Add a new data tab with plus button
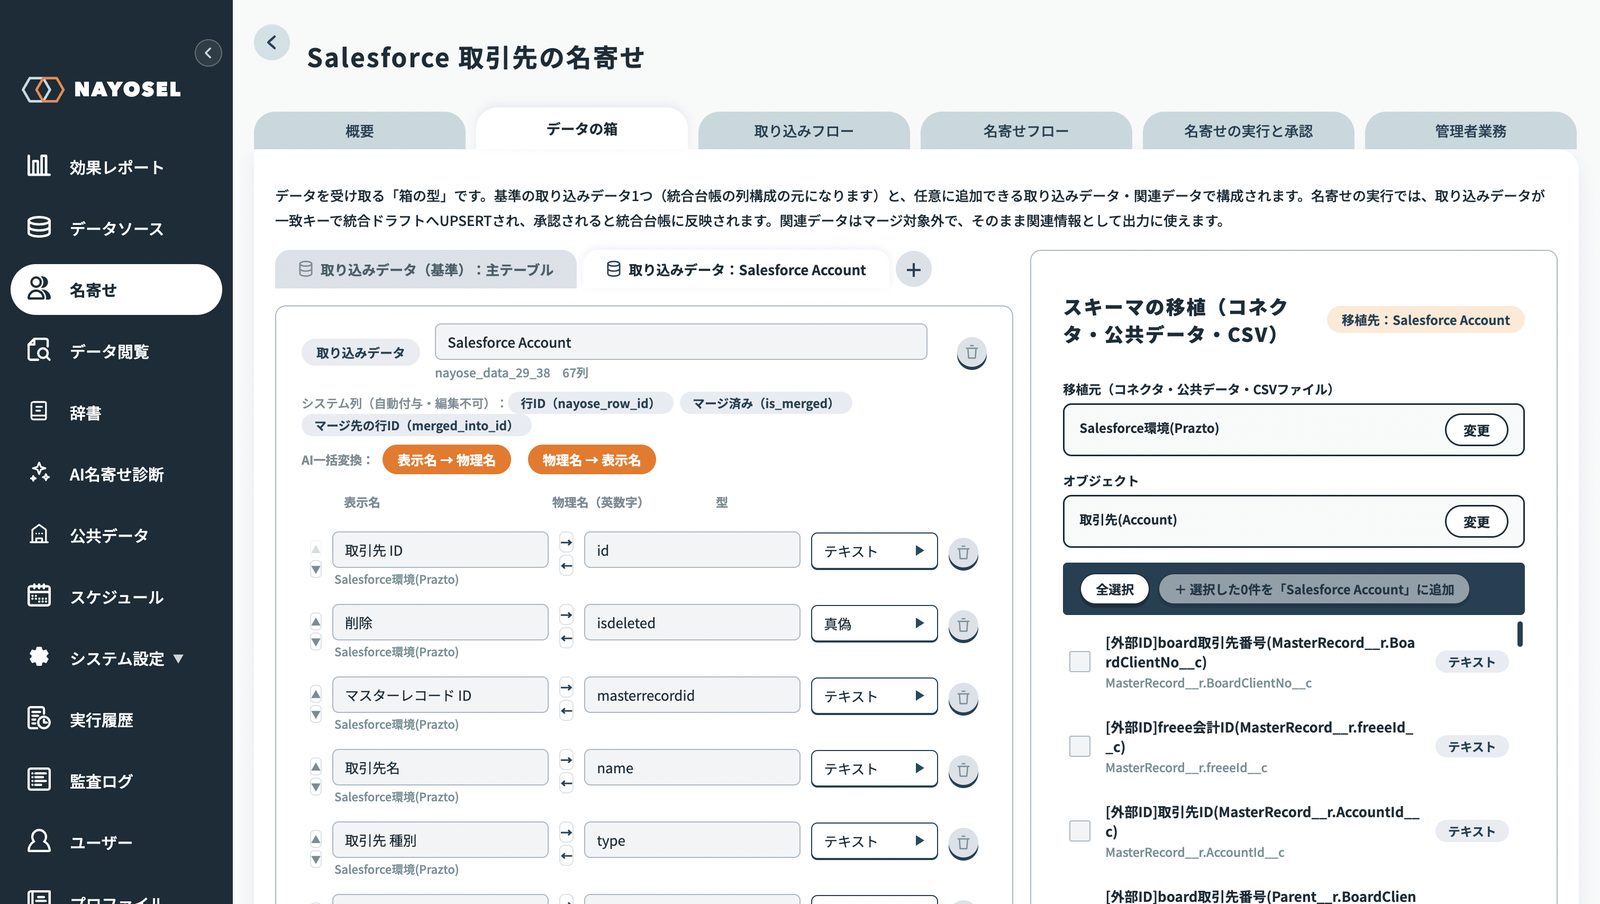Screen dimensions: 1600x904 [x=913, y=269]
